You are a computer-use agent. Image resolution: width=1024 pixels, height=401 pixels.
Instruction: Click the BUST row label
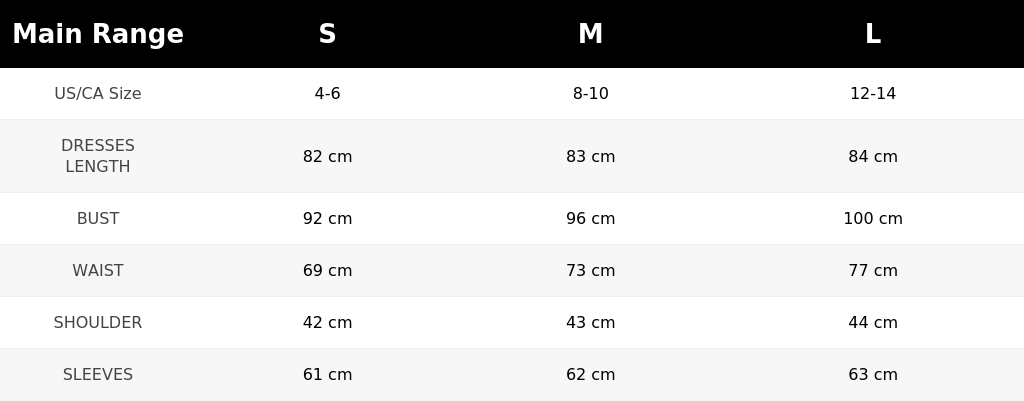coord(98,219)
